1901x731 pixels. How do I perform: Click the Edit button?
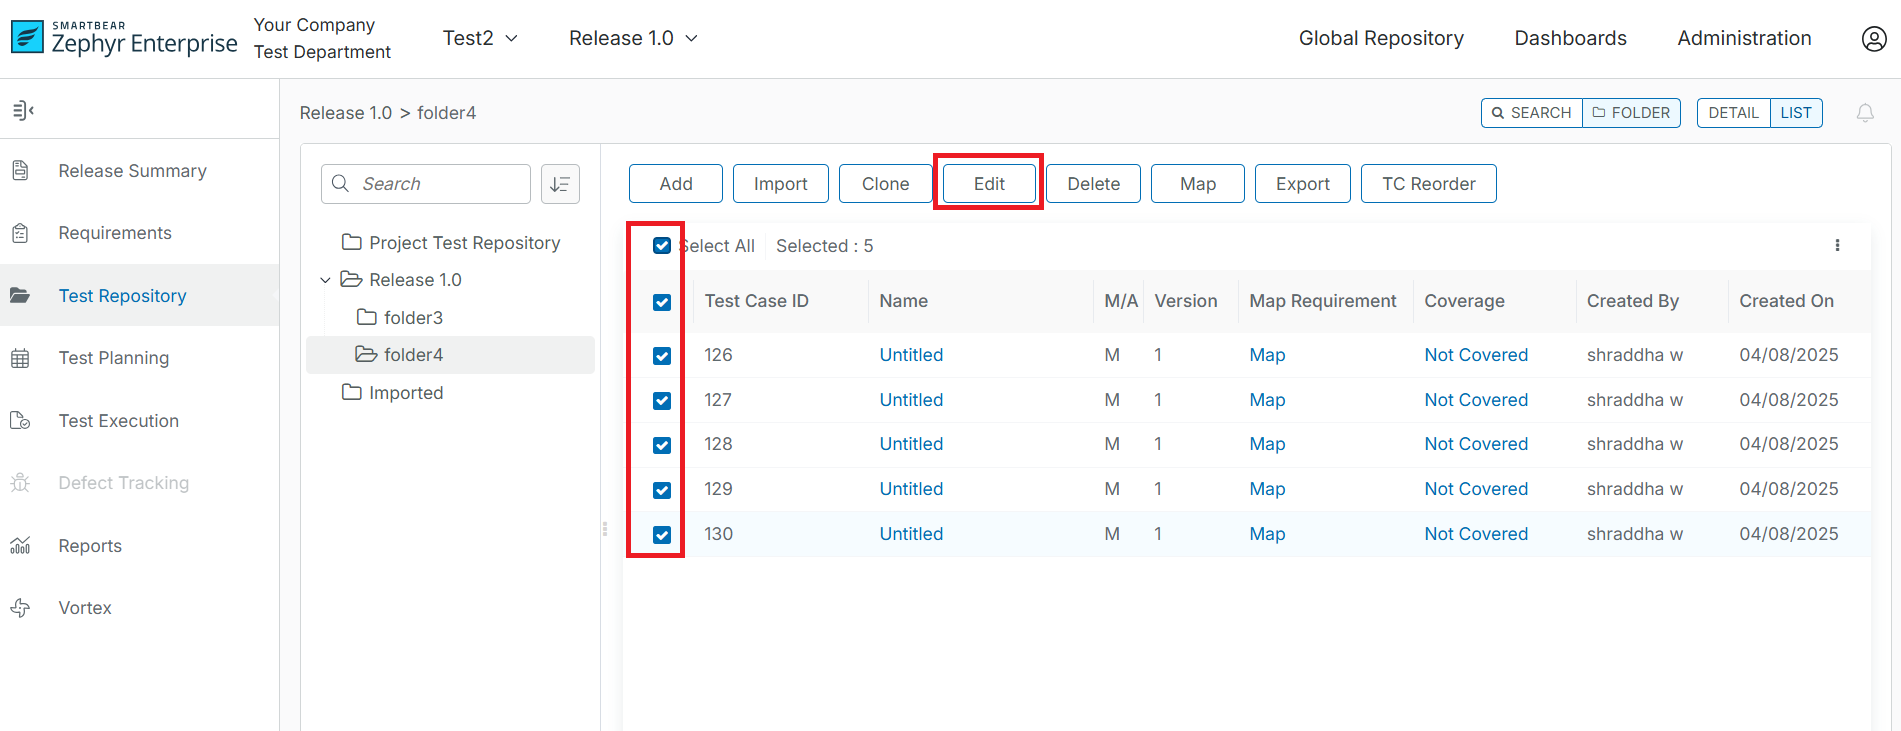click(989, 184)
